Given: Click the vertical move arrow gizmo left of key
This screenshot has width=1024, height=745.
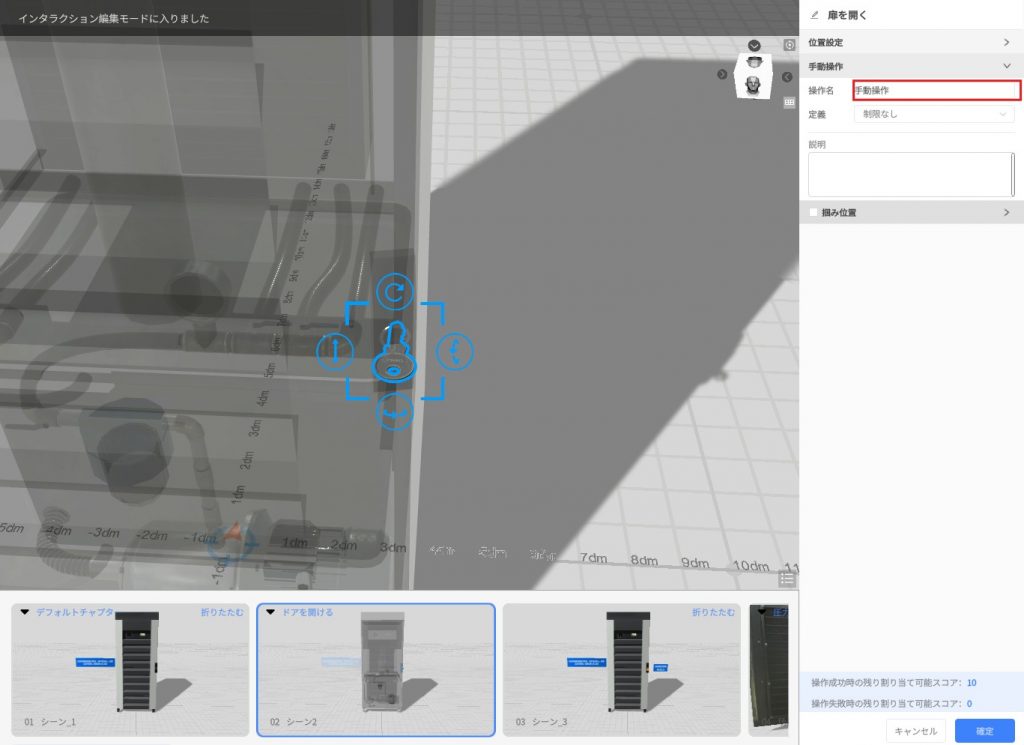Looking at the screenshot, I should [335, 351].
